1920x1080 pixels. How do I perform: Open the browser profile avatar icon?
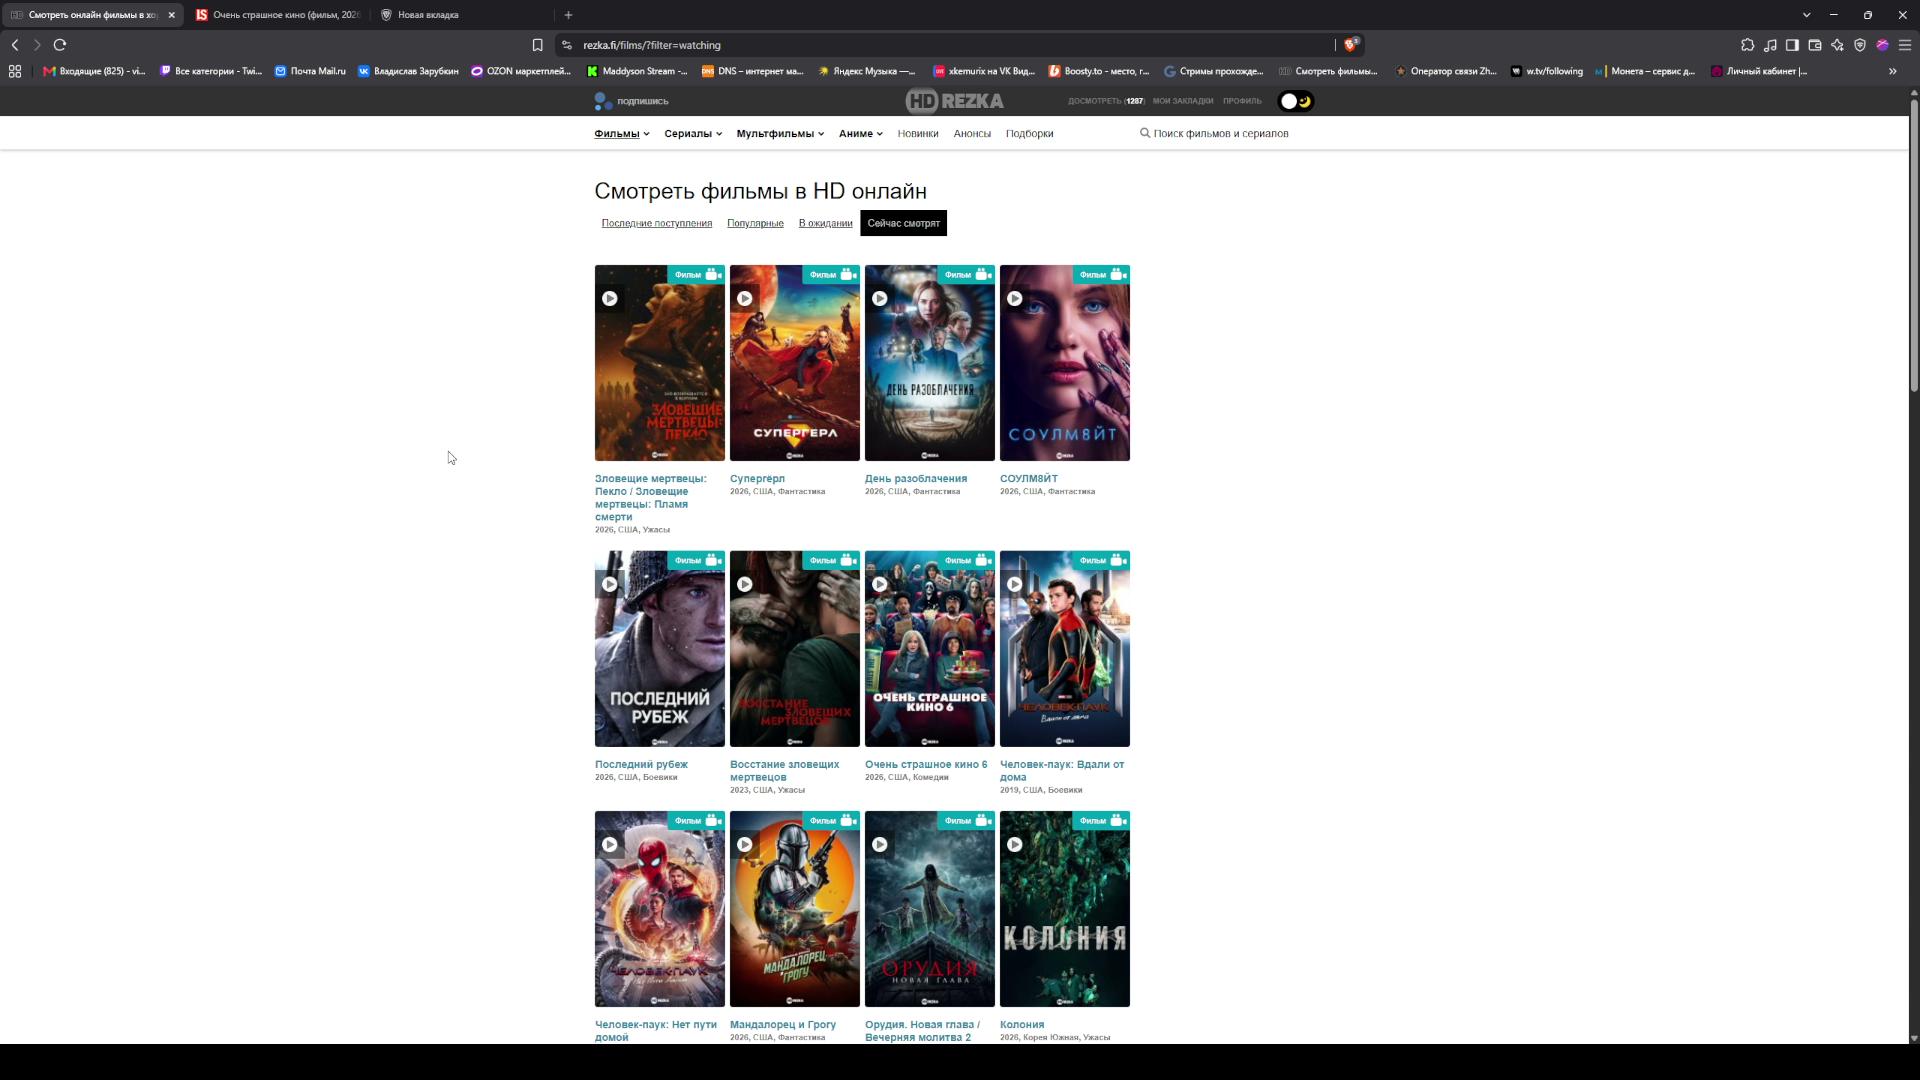pos(1882,45)
